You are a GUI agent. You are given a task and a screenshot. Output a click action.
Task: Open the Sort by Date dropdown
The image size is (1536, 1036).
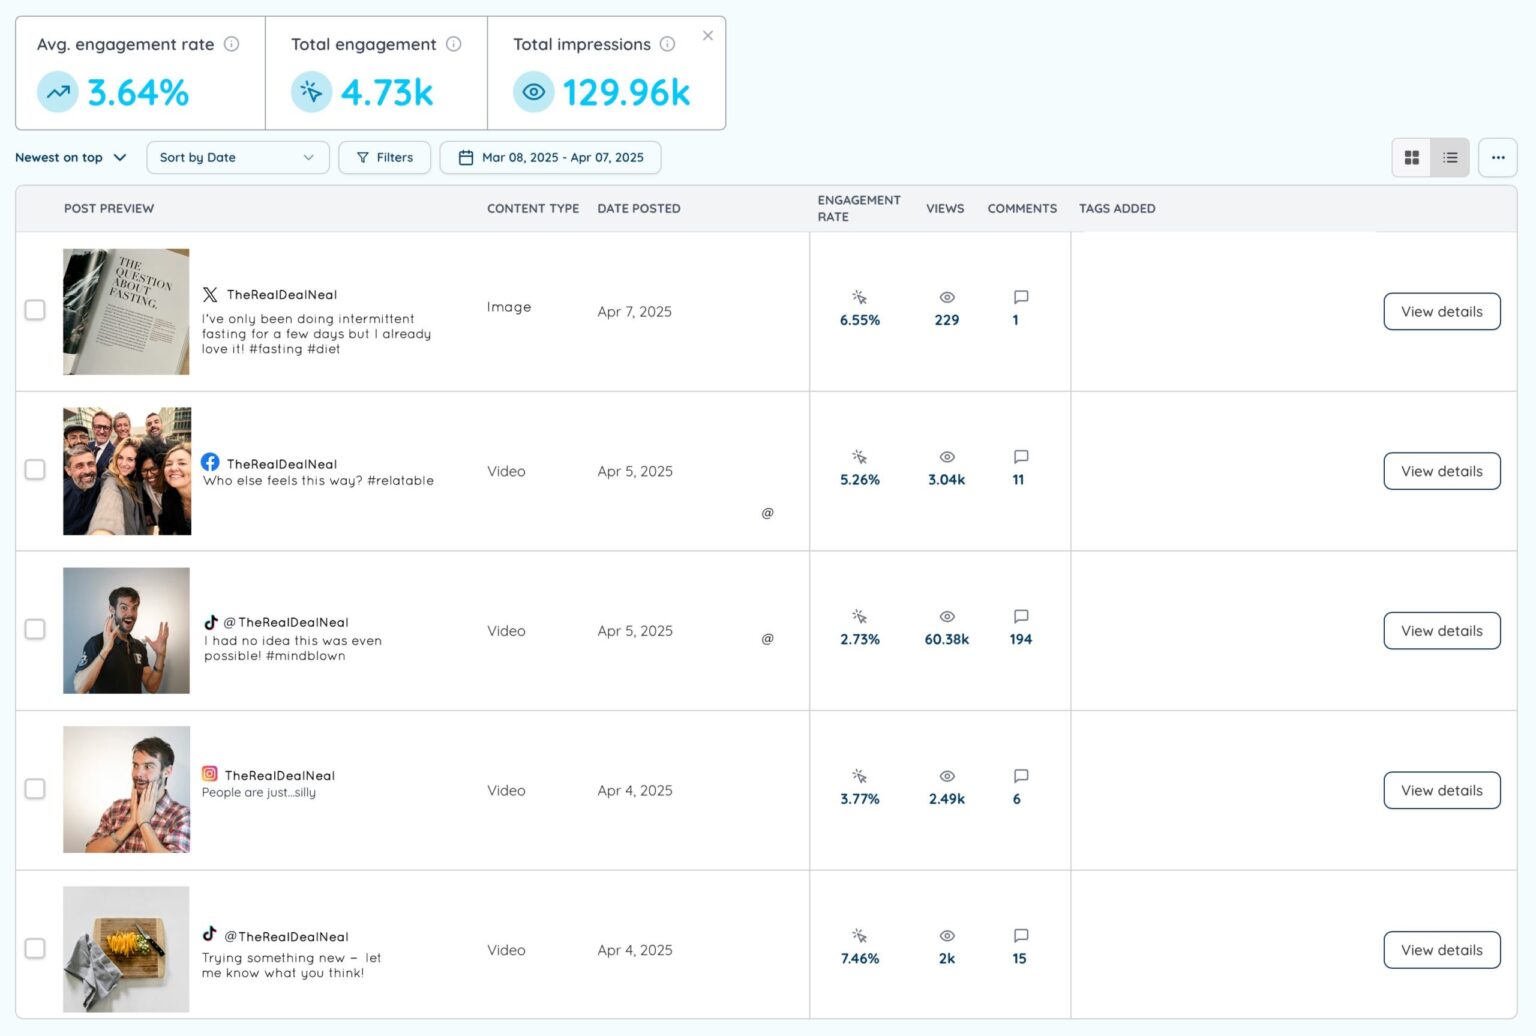point(237,158)
